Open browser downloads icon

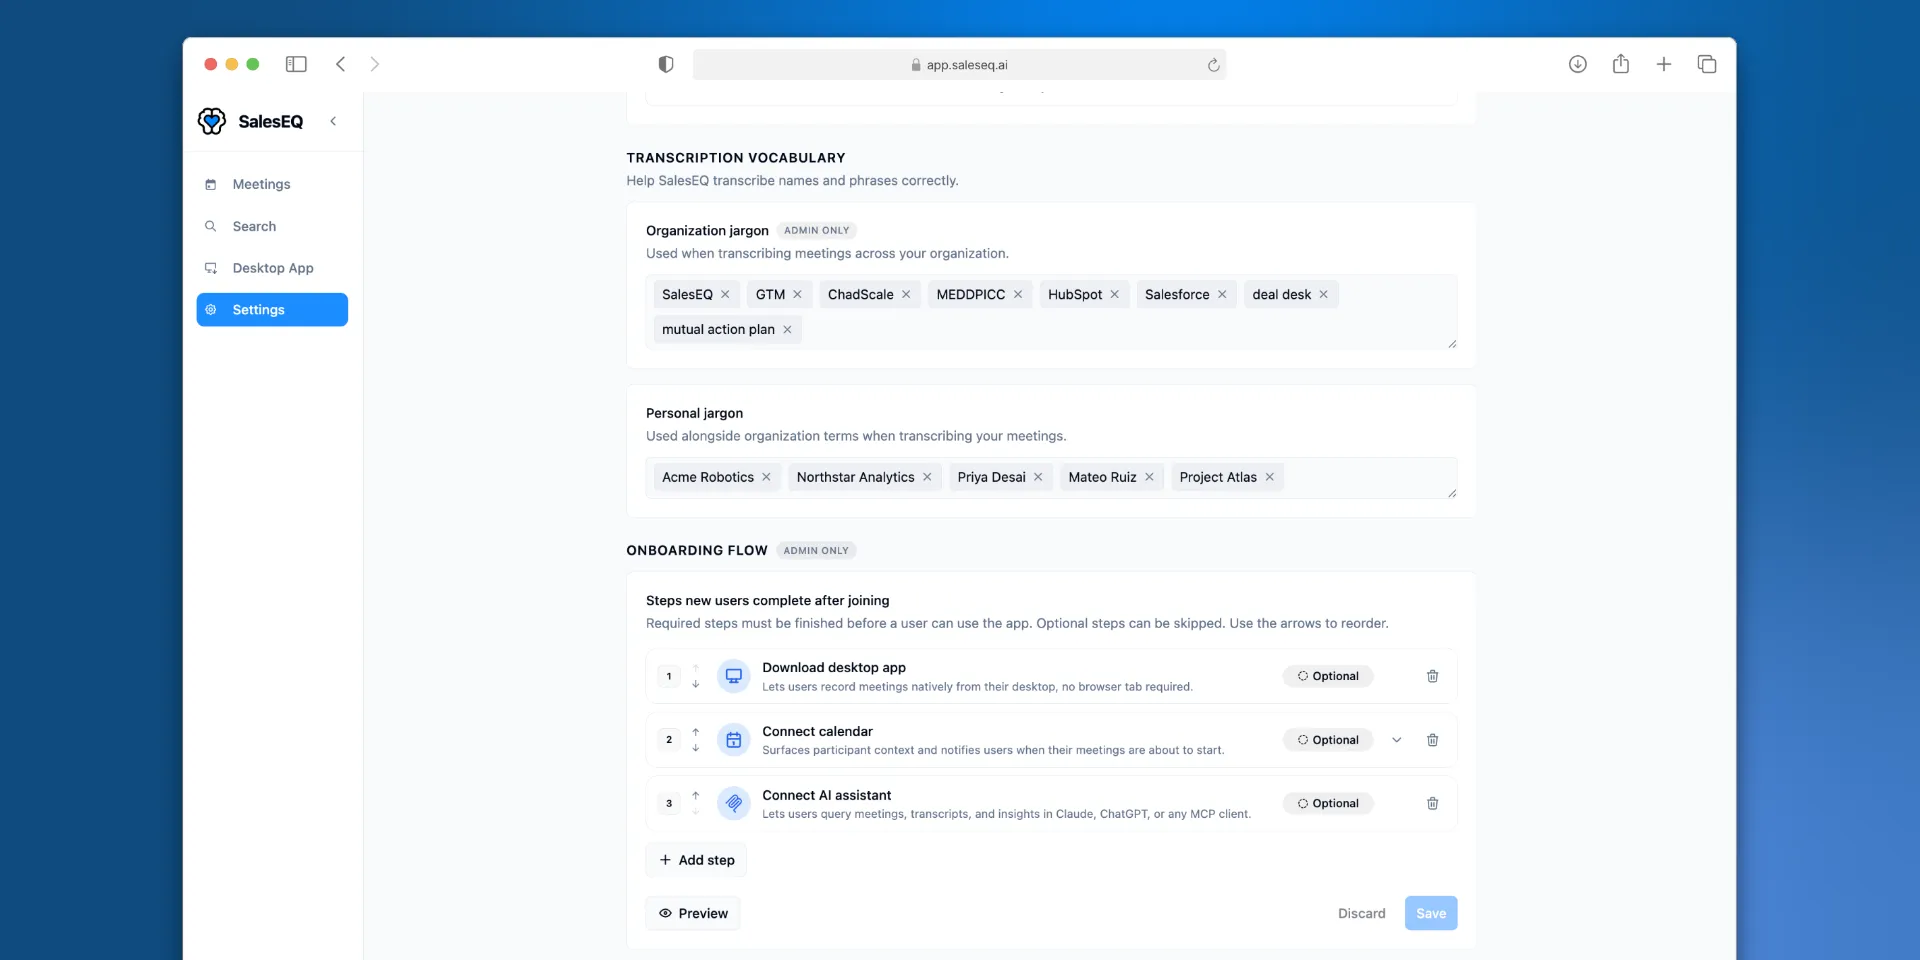click(x=1578, y=64)
